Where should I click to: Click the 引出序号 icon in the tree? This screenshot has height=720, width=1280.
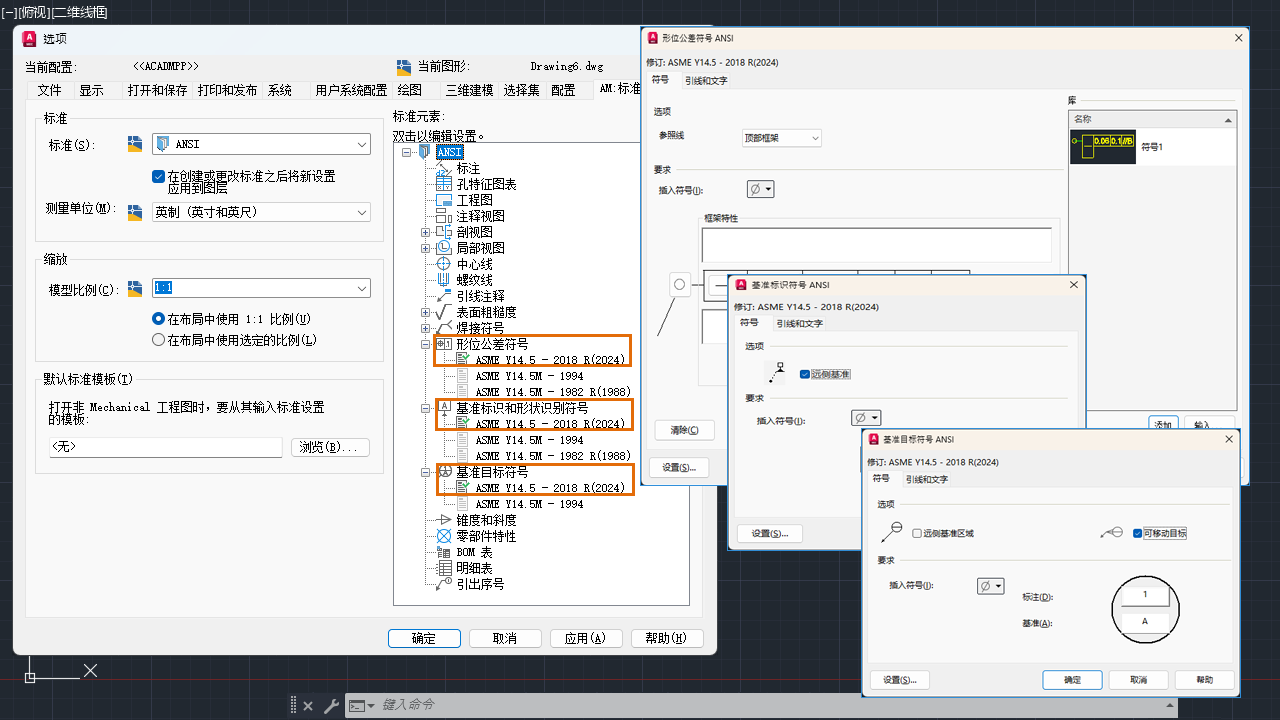click(x=445, y=584)
